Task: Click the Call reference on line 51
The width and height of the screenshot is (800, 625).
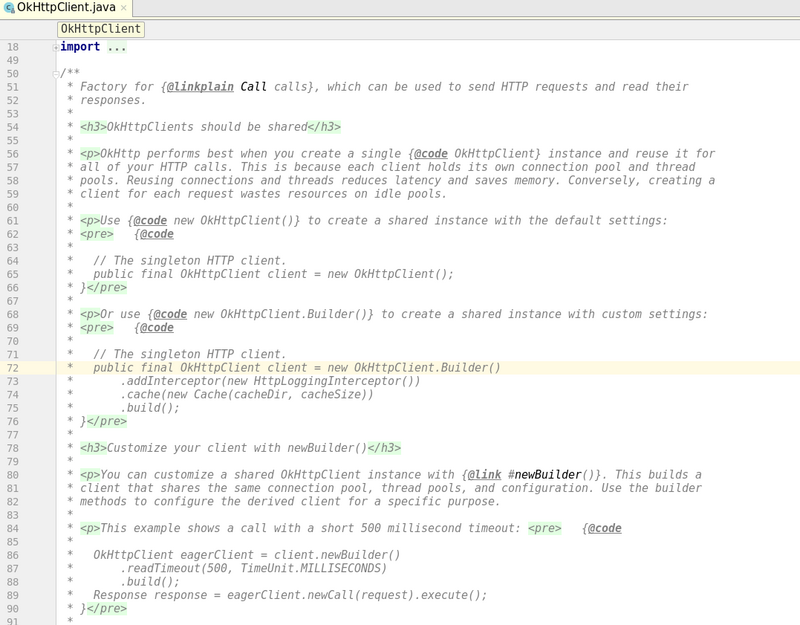Action: point(254,87)
